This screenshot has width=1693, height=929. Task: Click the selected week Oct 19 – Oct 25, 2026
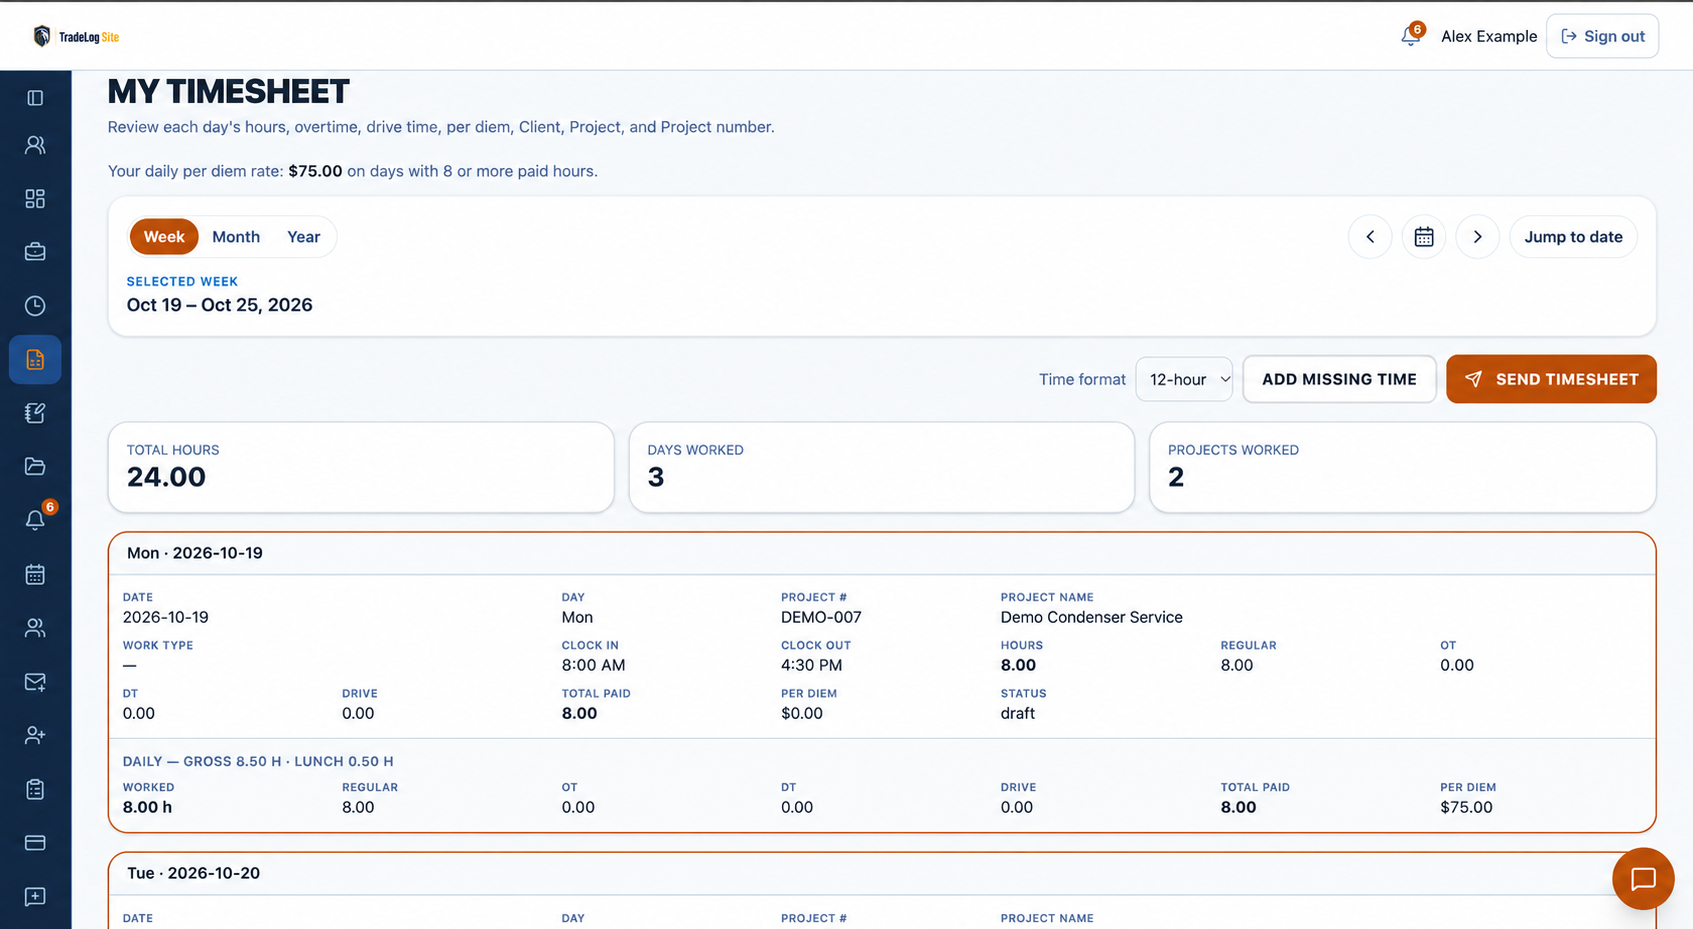pyautogui.click(x=219, y=305)
